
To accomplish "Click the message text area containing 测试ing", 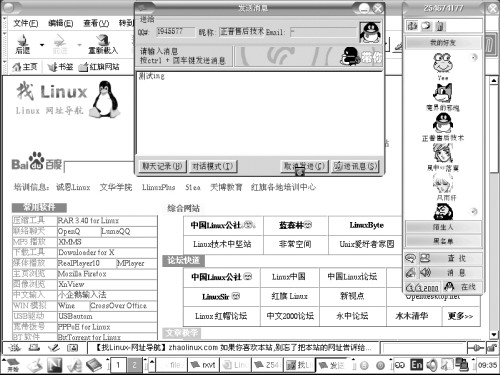I will (x=260, y=113).
